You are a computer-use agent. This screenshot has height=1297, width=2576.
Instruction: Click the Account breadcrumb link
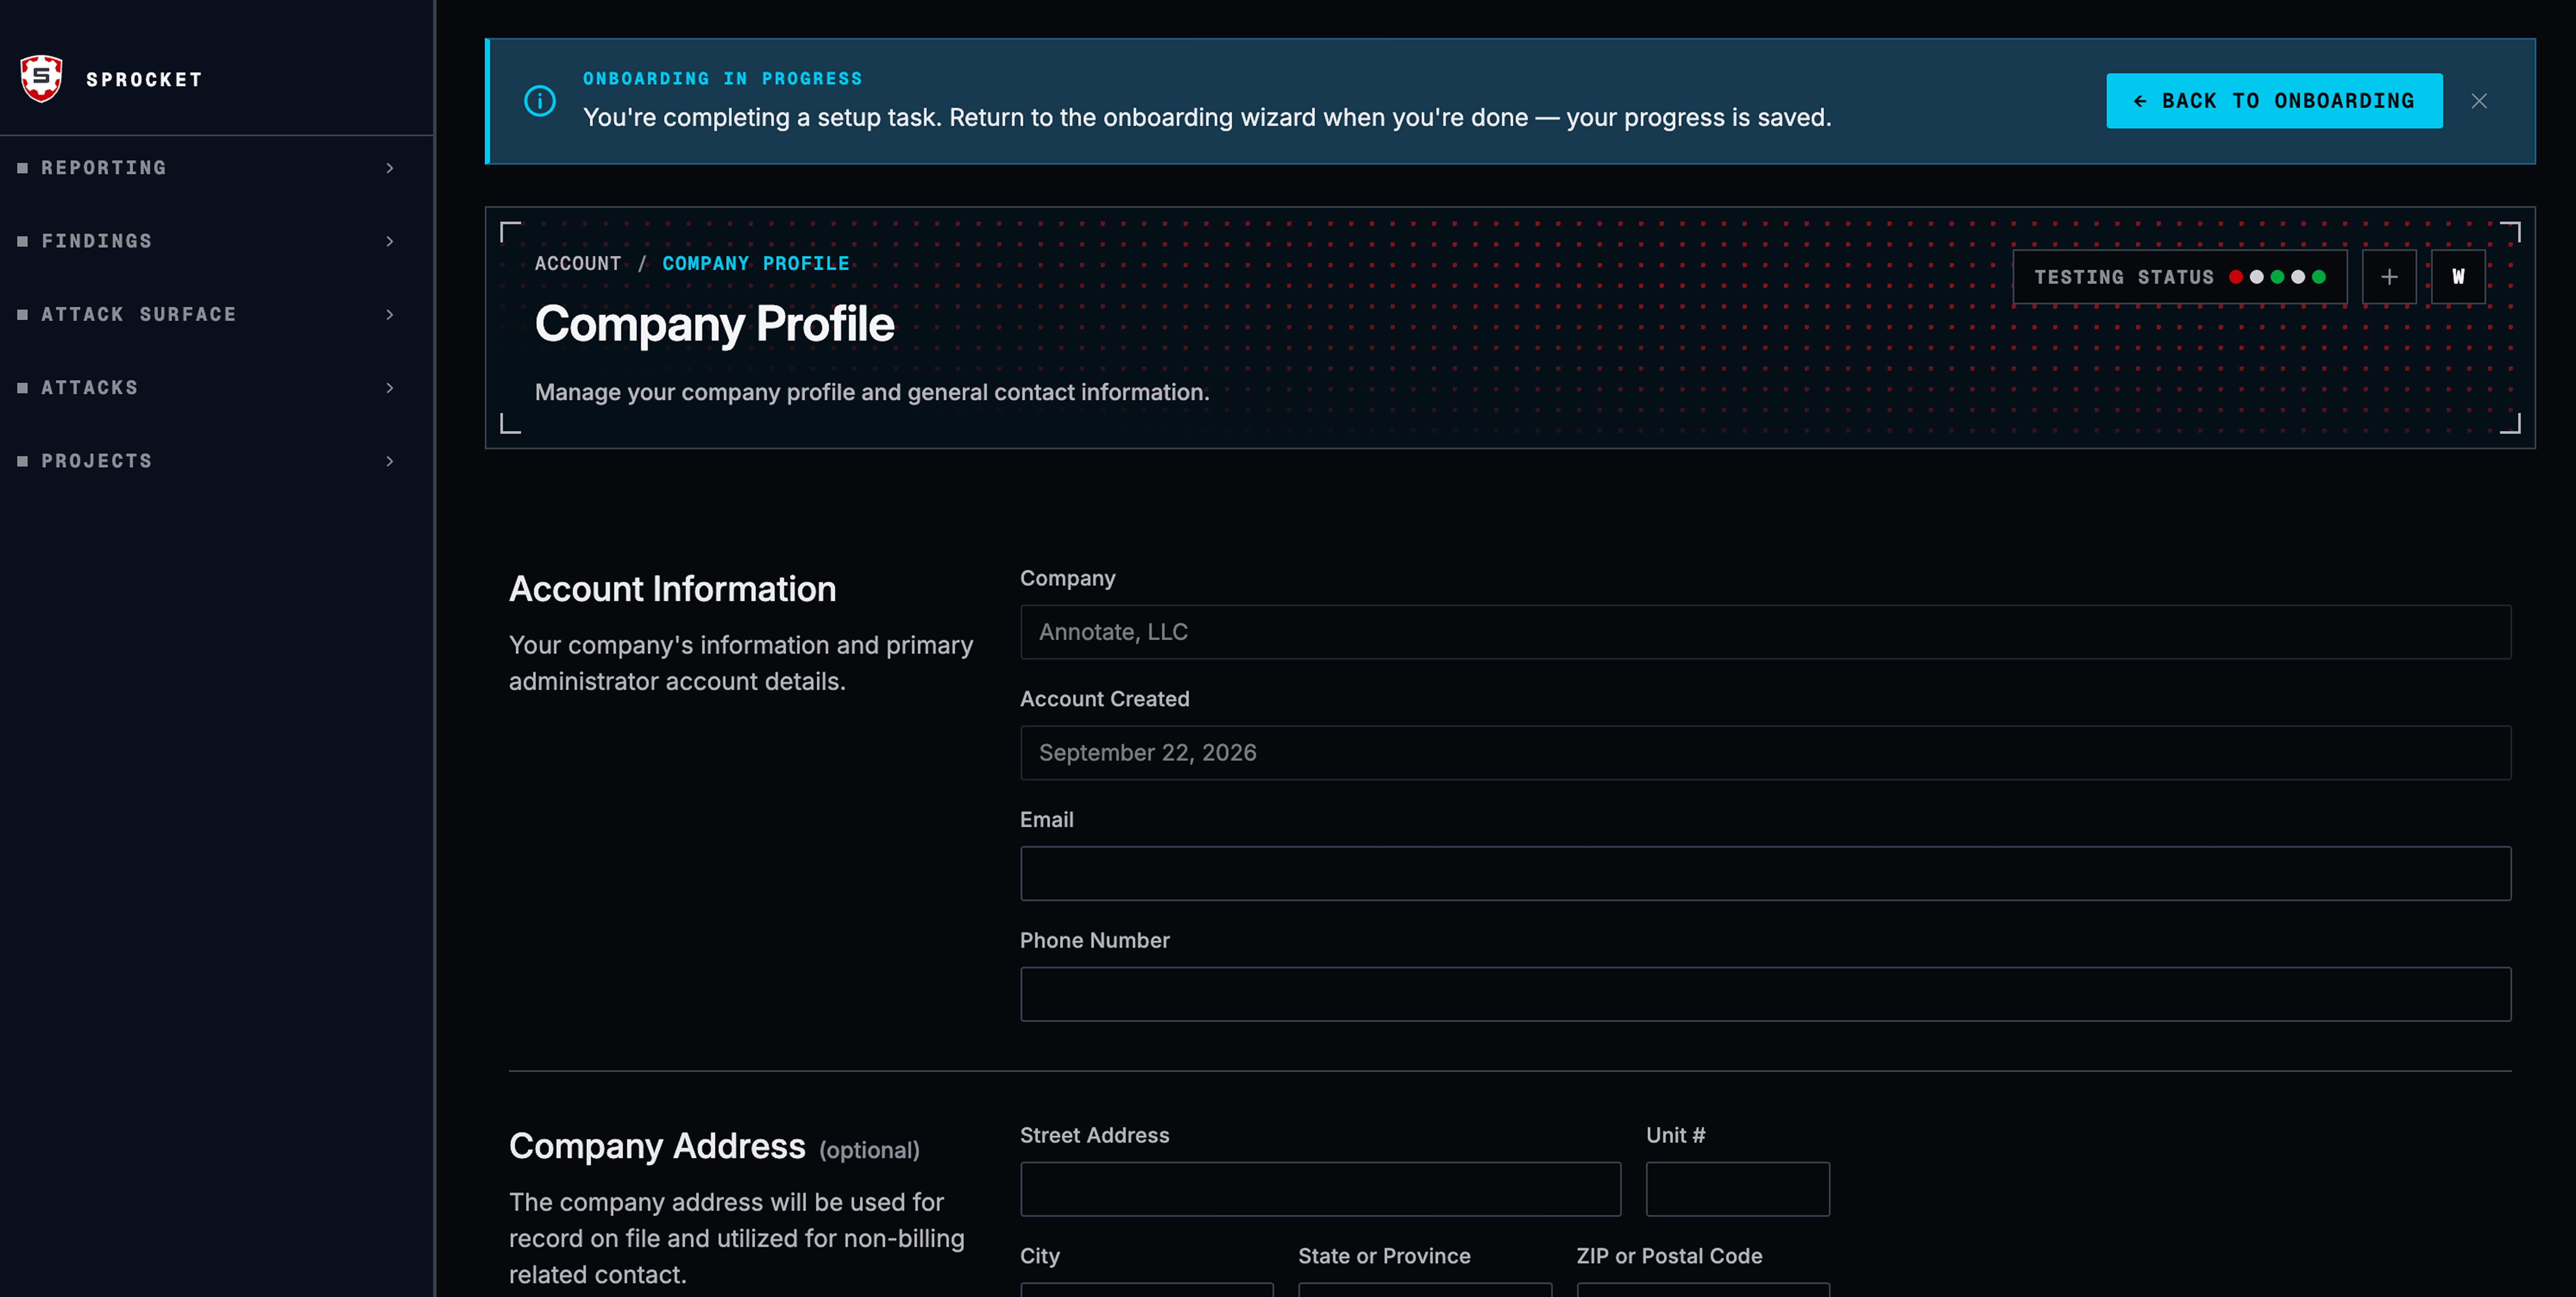578,264
